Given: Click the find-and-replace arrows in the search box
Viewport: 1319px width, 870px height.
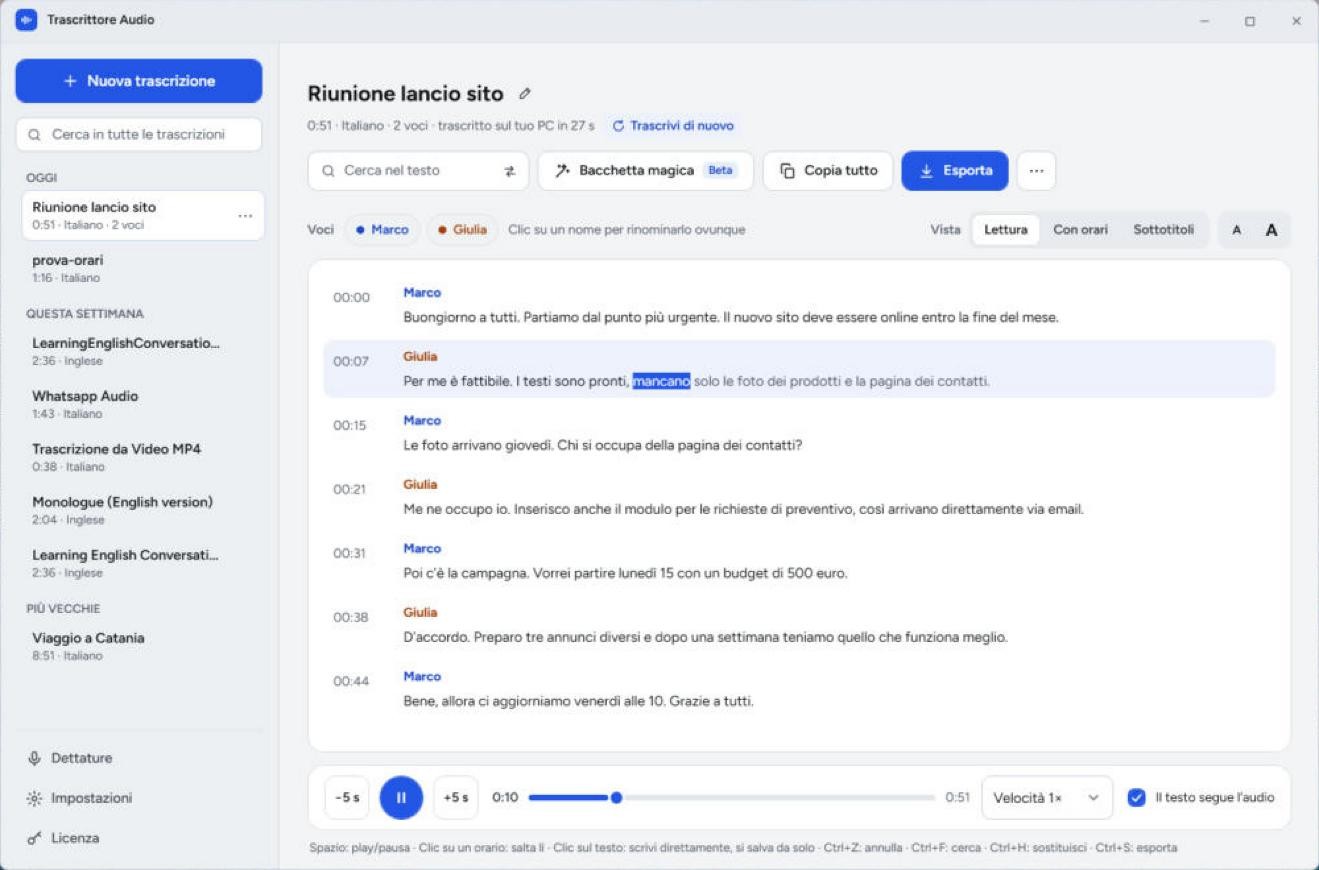Looking at the screenshot, I should click(509, 171).
